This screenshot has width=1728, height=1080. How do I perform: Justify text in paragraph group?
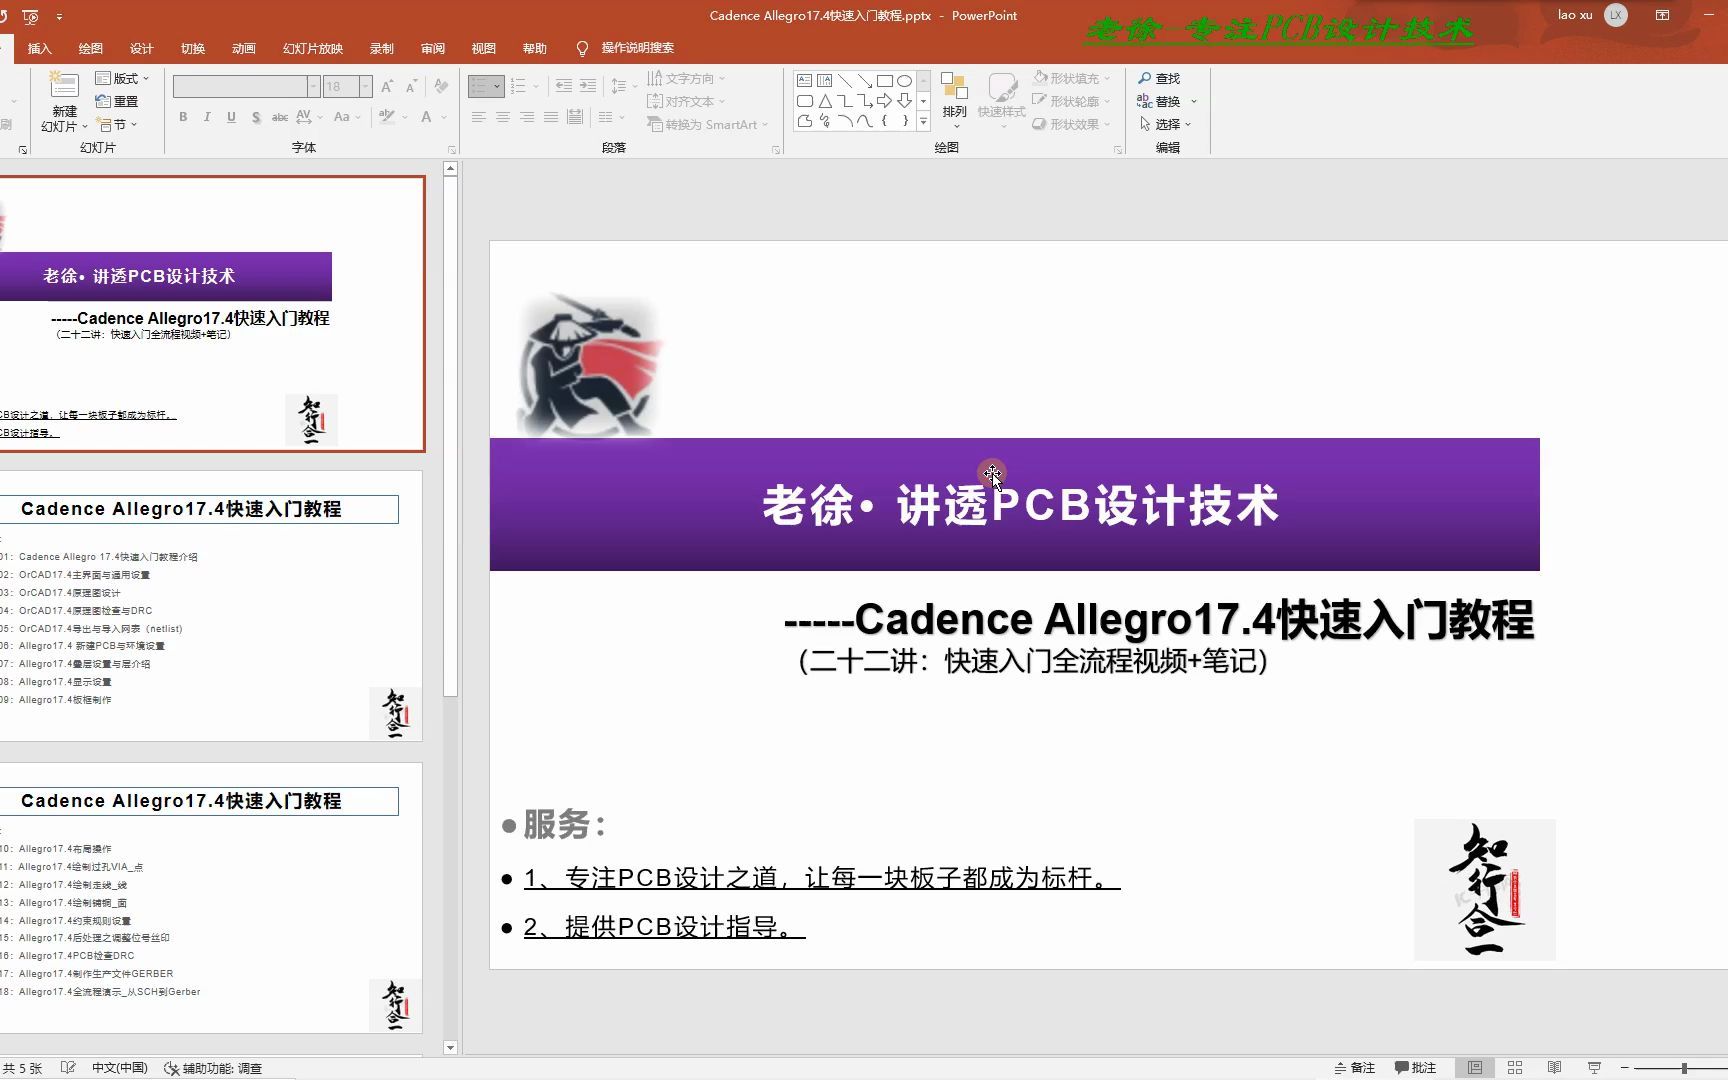tap(551, 117)
